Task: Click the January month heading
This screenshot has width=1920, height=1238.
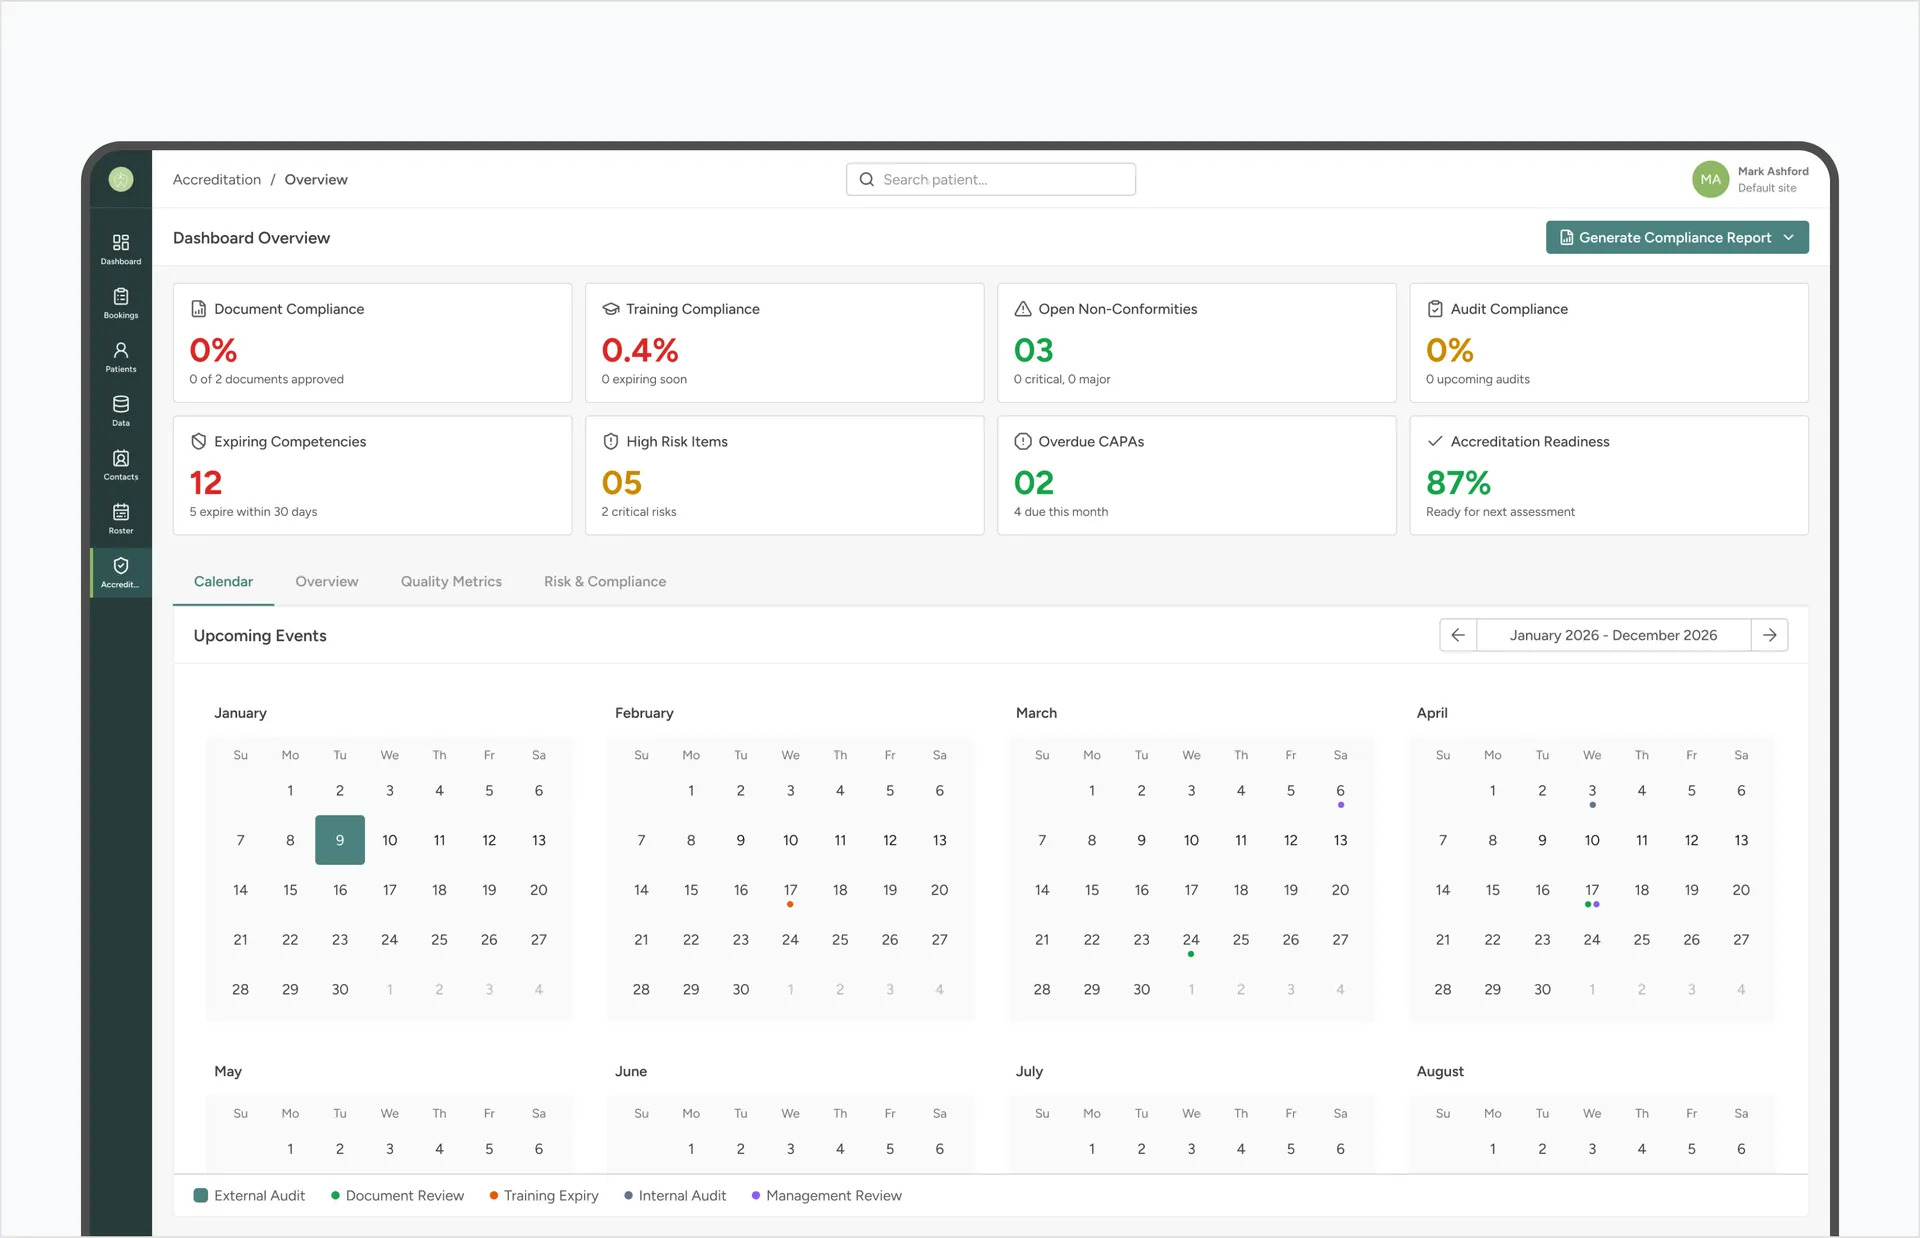Action: point(240,713)
